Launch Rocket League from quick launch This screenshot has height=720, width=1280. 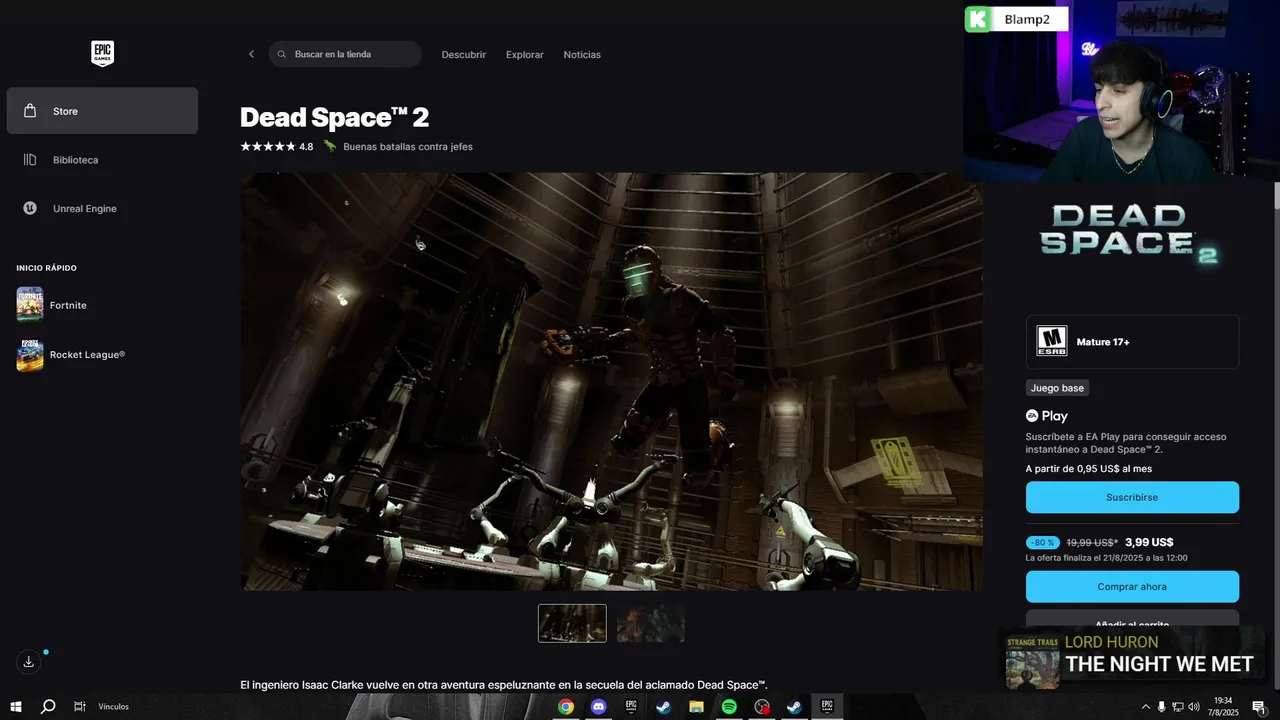click(x=102, y=354)
